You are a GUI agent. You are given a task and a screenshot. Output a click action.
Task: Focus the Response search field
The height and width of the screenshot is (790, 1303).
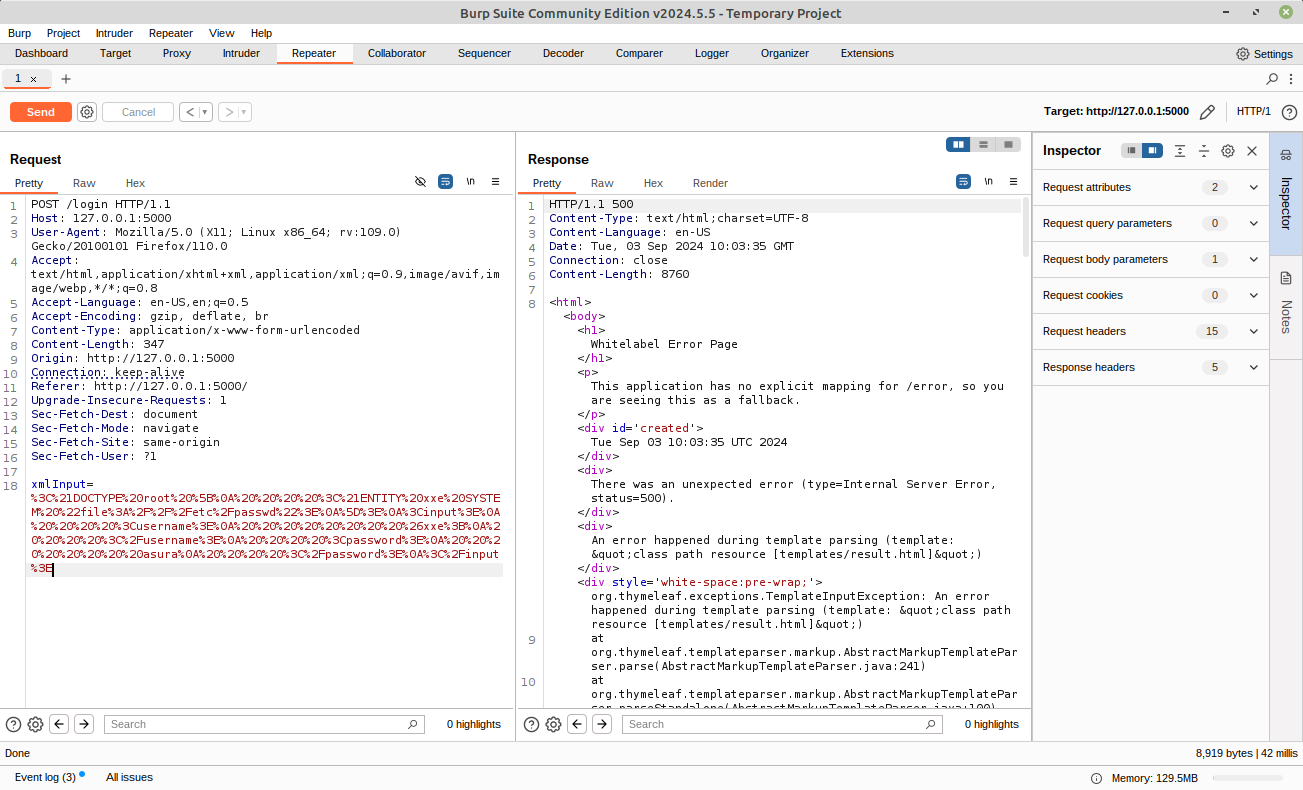[x=782, y=724]
